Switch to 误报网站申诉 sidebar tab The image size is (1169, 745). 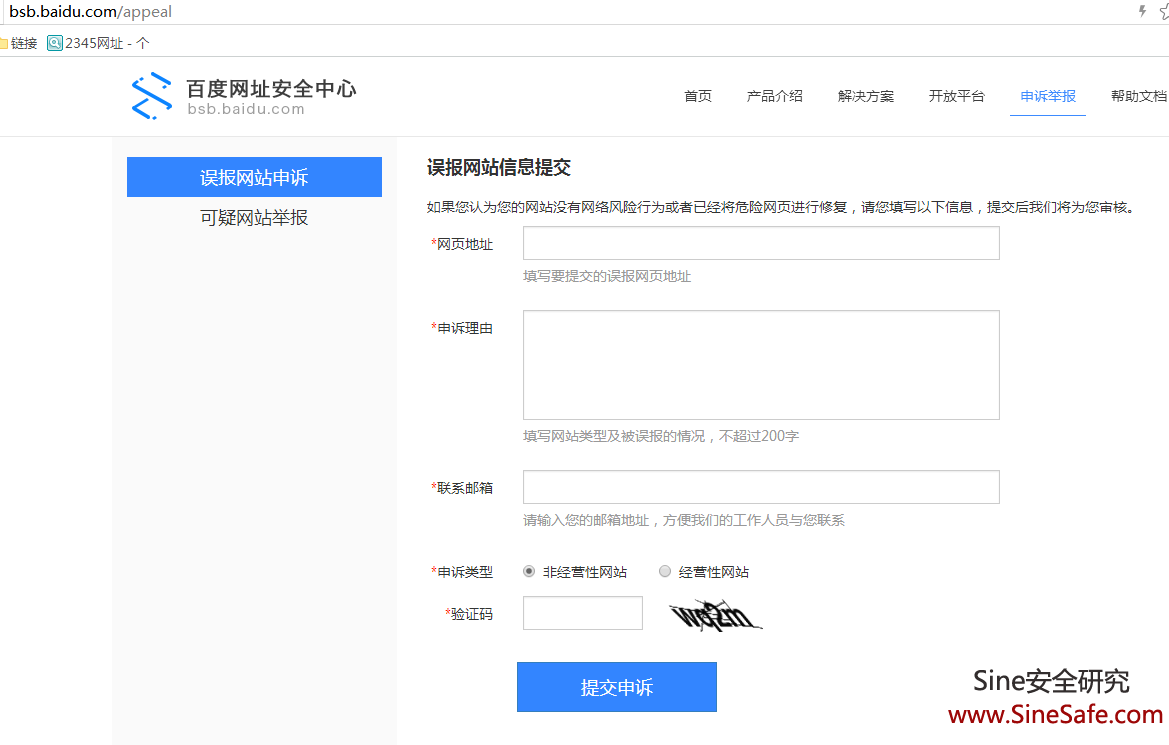254,177
